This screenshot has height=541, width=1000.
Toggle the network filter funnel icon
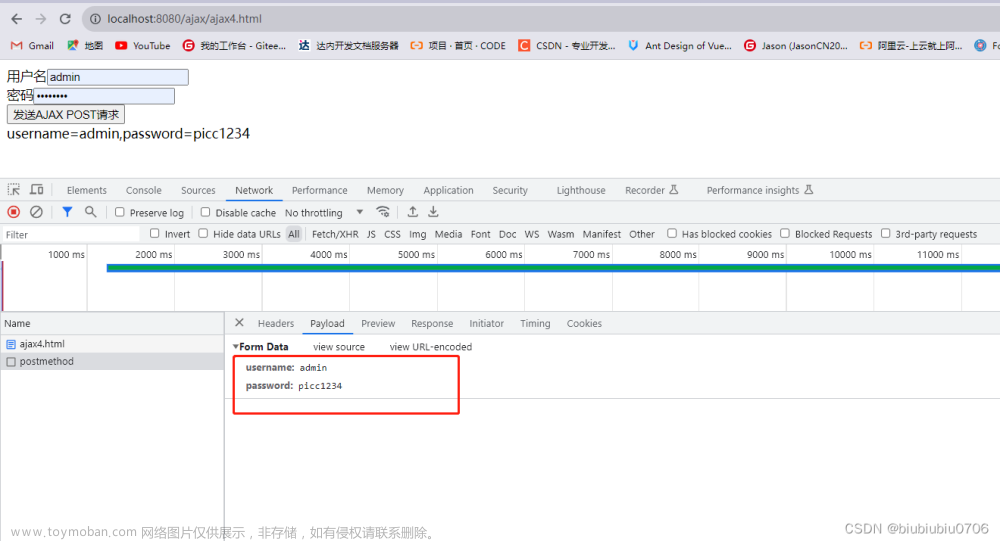[67, 212]
